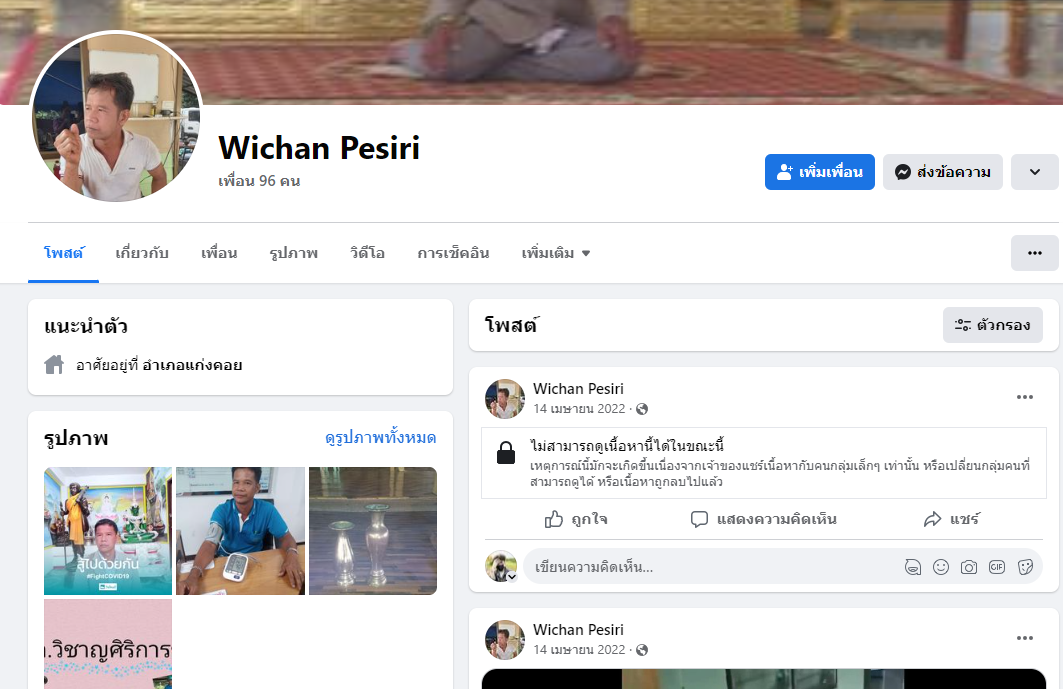Insert an avatar sticker in comment
The height and width of the screenshot is (689, 1063).
click(913, 567)
